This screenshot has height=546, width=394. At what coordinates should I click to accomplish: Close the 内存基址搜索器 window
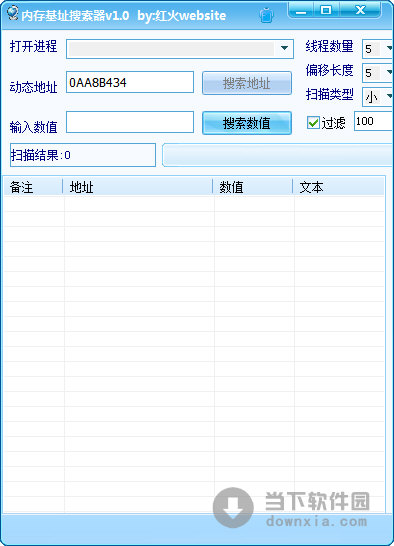[x=360, y=10]
